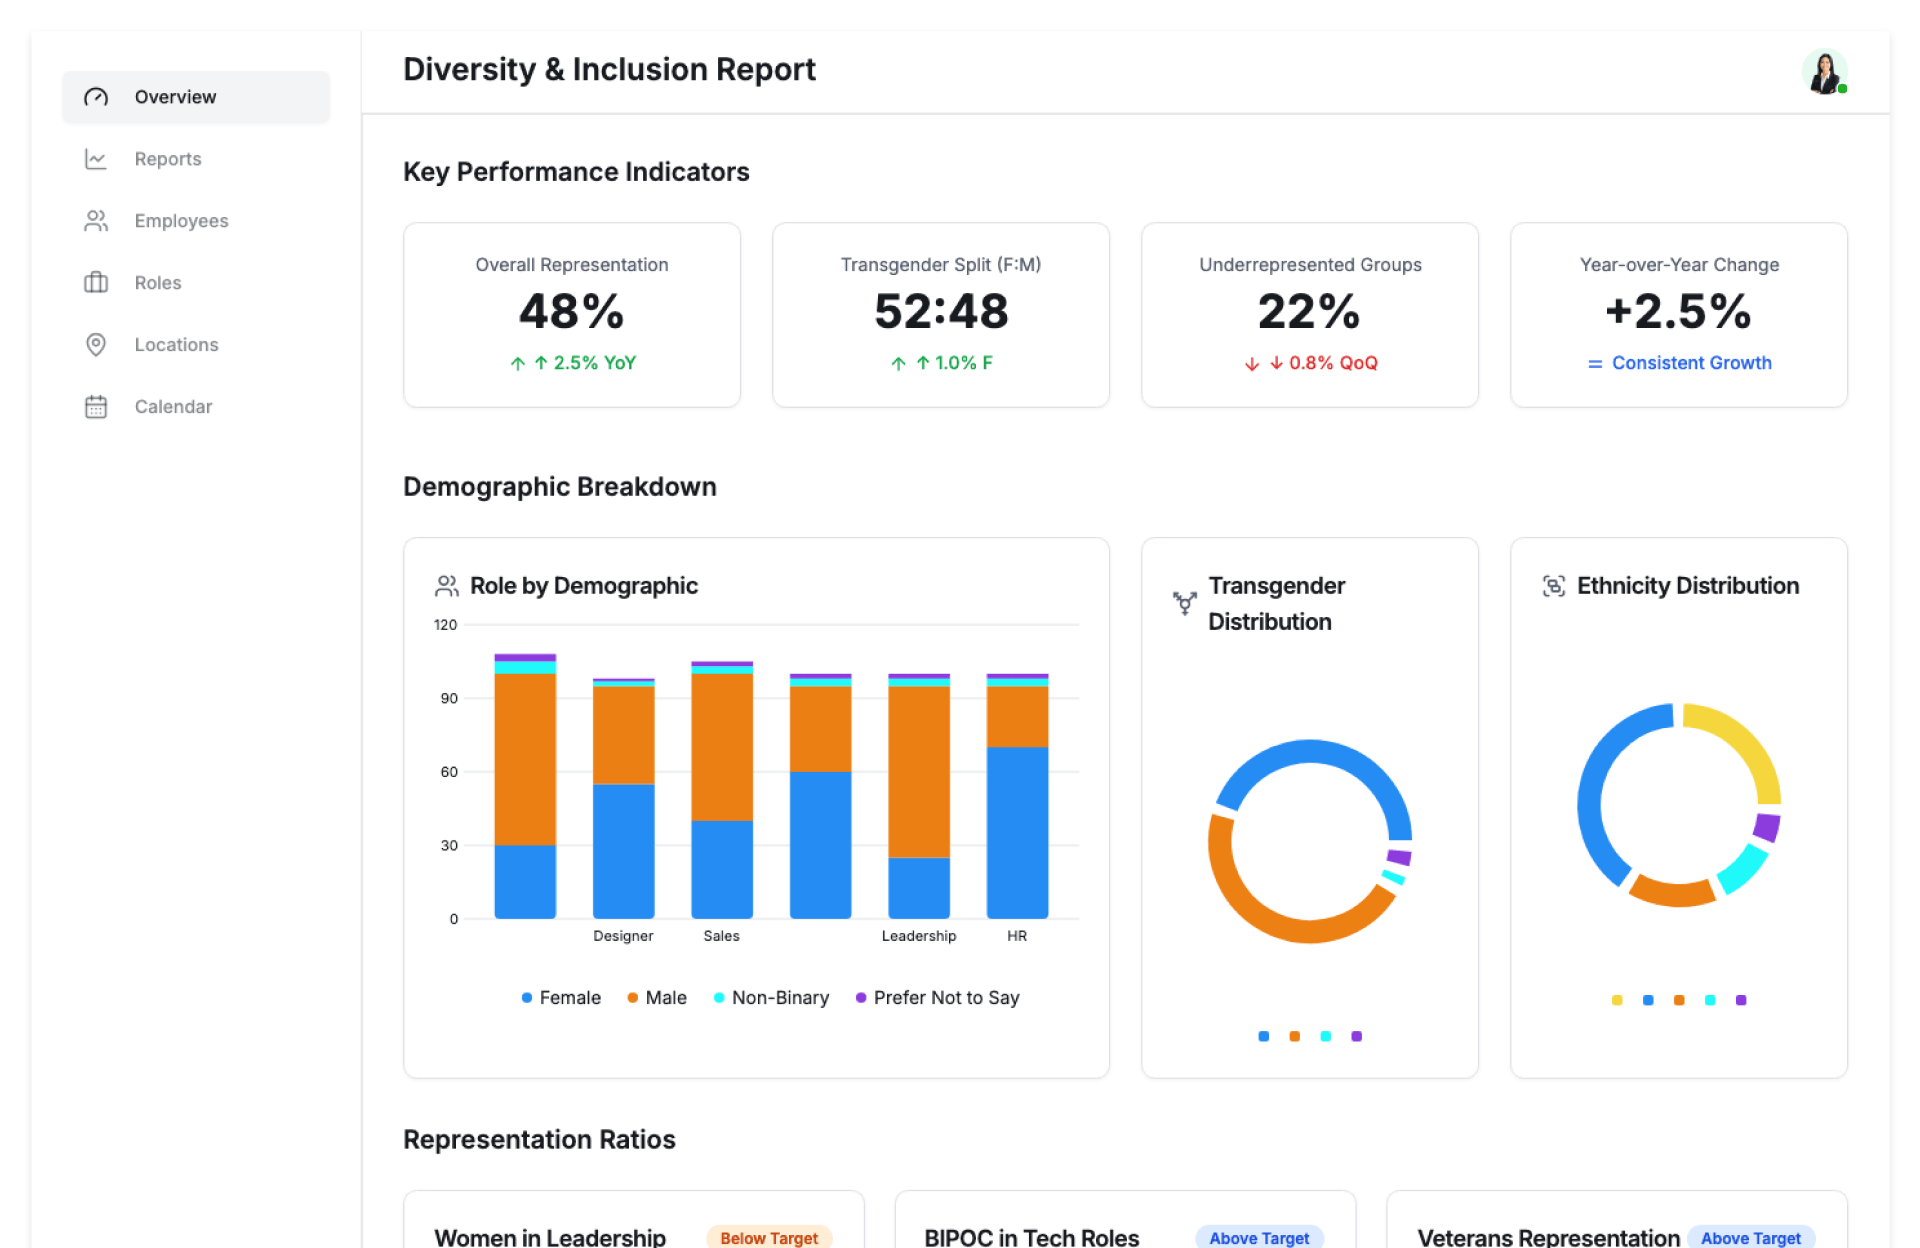Click the Overview gauge icon
1920x1248 pixels.
pos(96,97)
